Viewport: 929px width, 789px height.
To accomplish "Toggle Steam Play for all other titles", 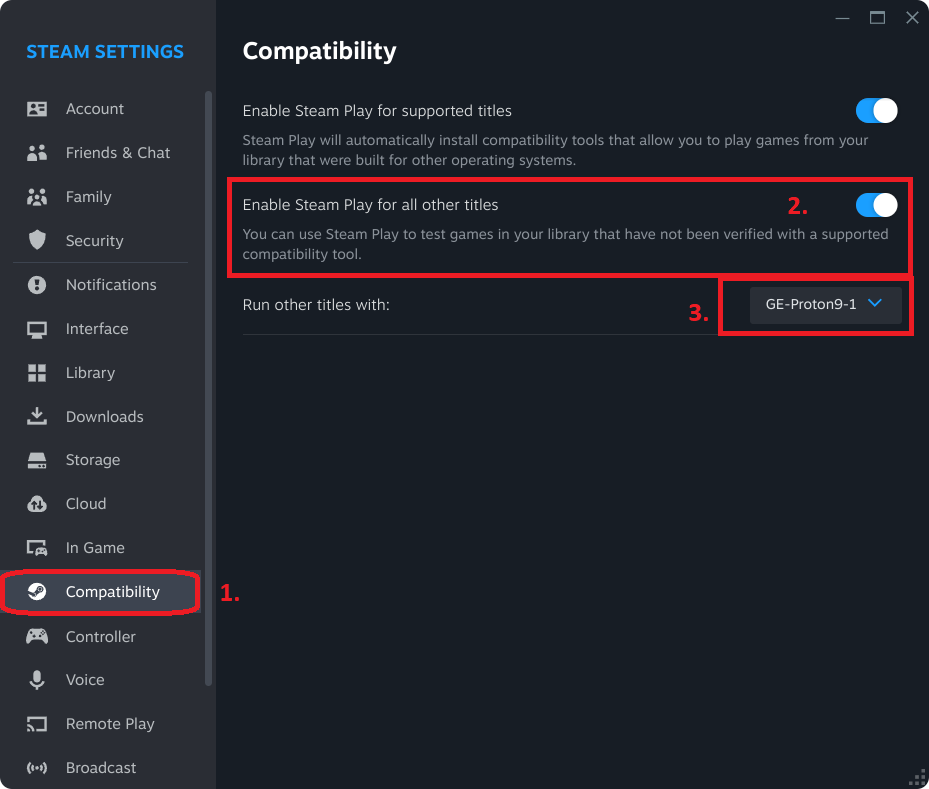I will pos(876,205).
